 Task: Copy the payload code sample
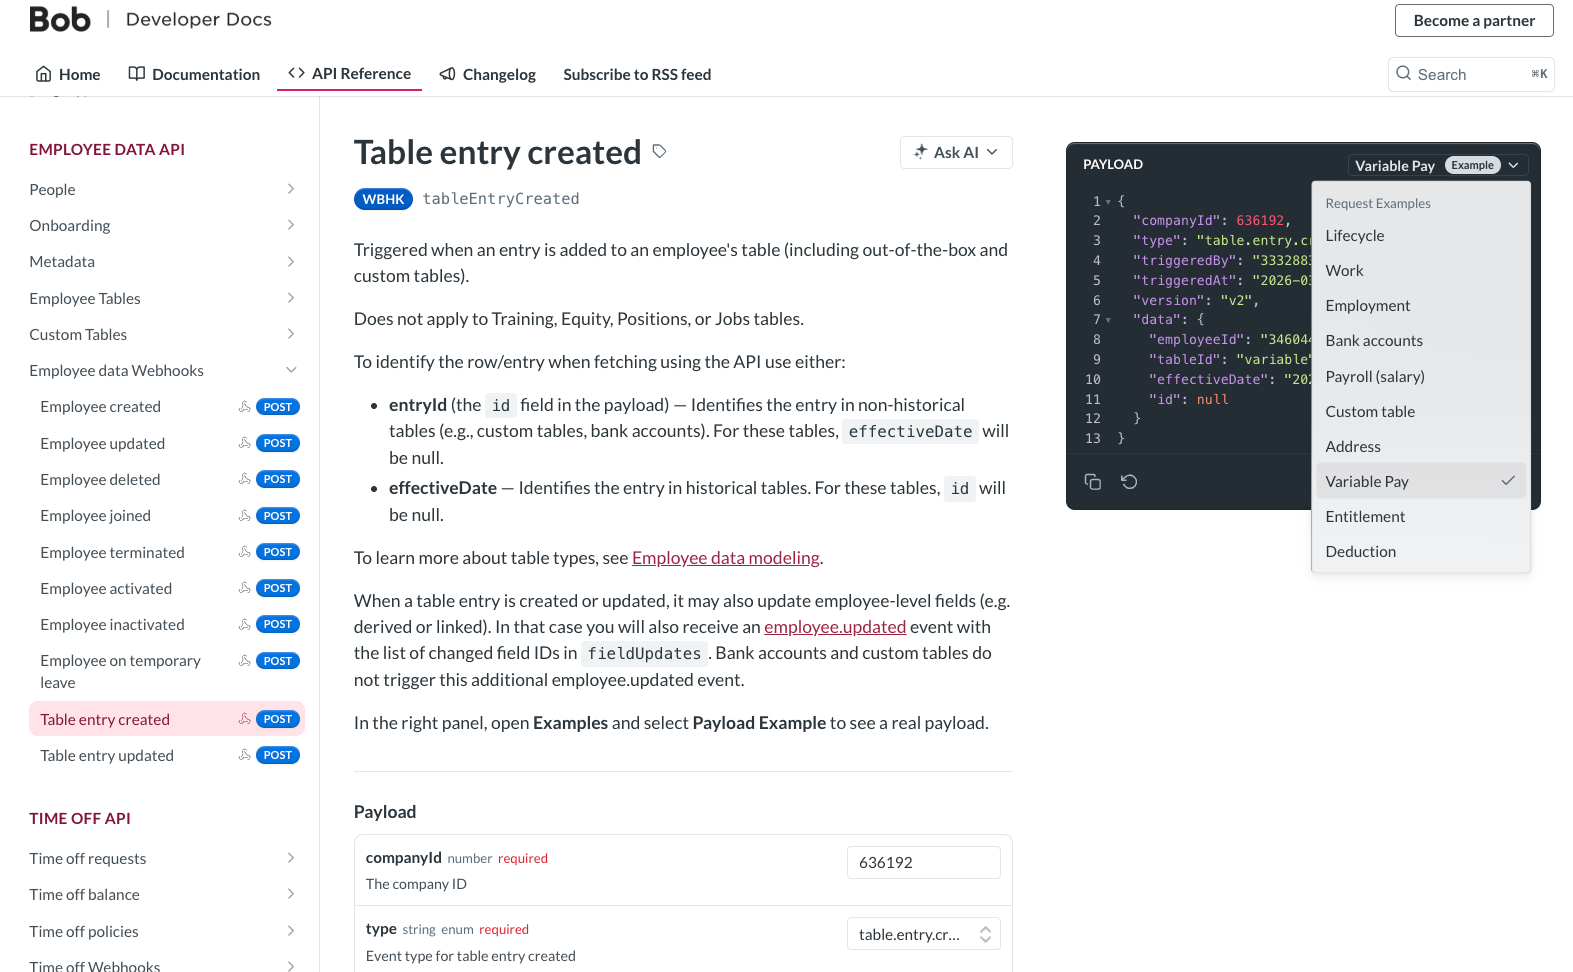(x=1093, y=482)
